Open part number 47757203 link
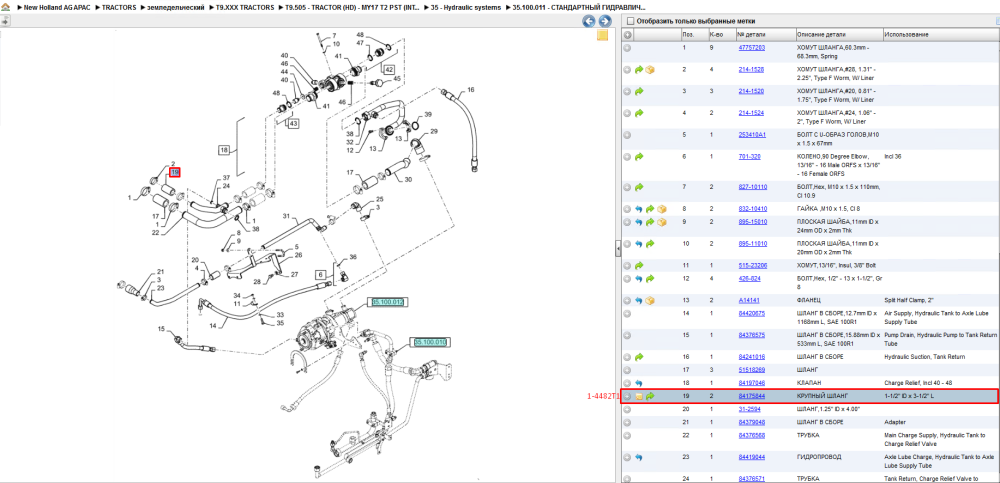 click(751, 48)
